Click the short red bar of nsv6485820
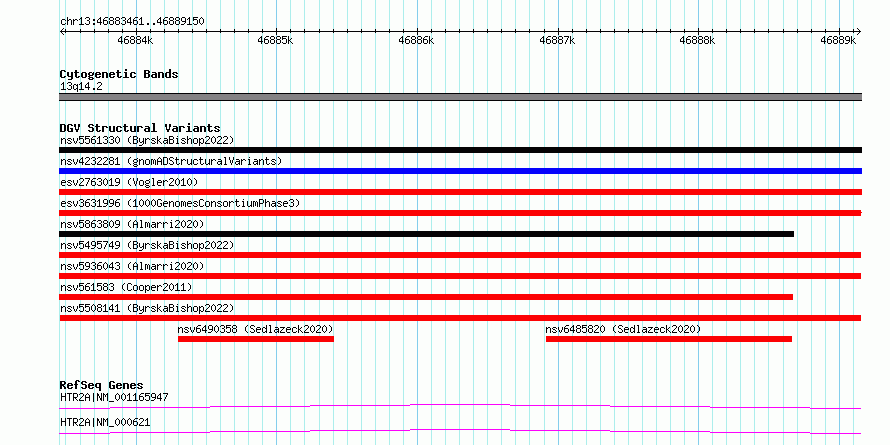 pyautogui.click(x=669, y=339)
